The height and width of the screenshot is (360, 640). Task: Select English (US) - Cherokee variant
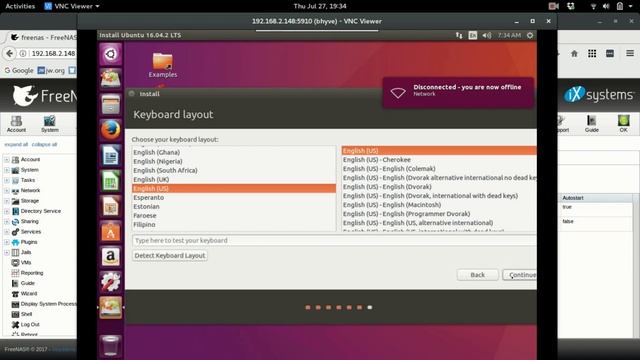[x=439, y=160]
